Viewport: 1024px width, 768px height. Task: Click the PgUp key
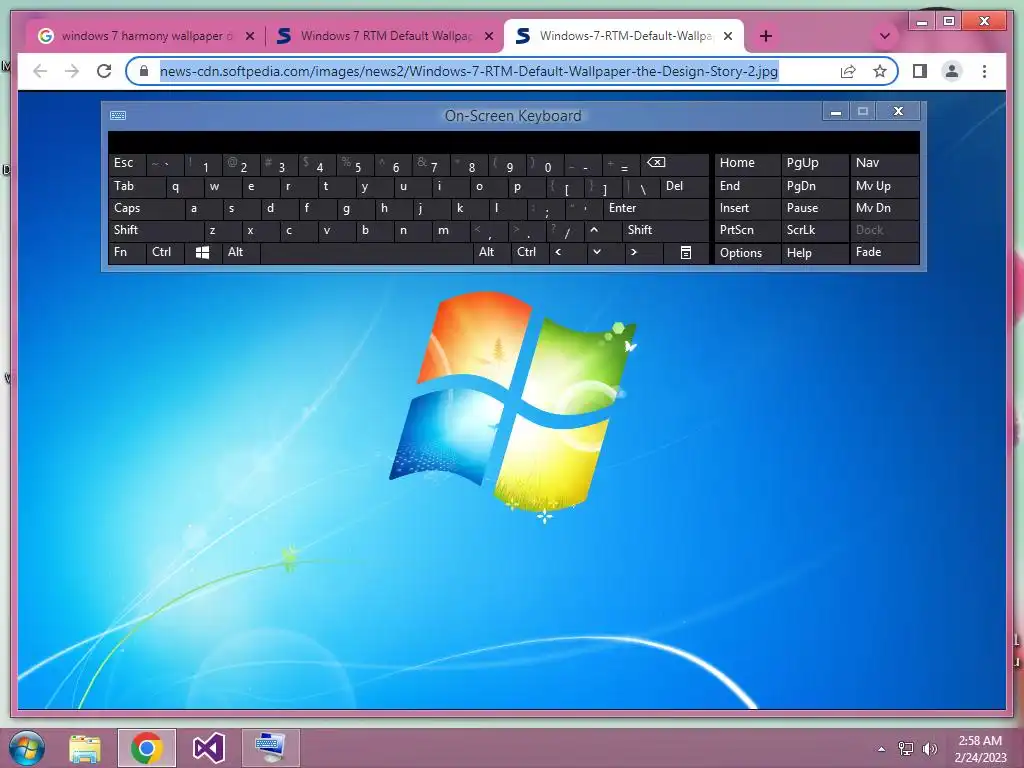tap(815, 164)
